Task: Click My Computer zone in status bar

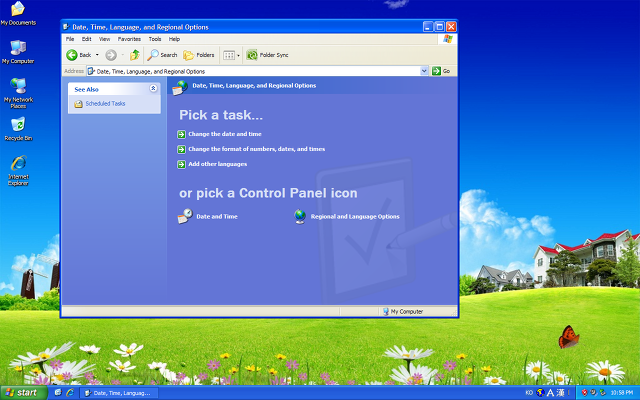Action: (403, 311)
